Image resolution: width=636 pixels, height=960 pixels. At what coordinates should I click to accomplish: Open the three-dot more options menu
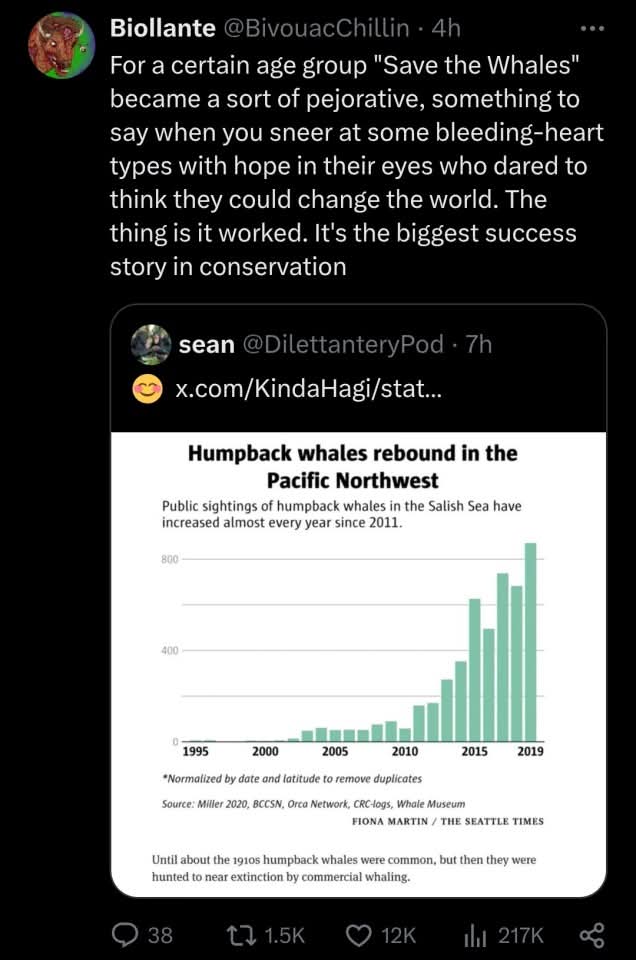[592, 28]
